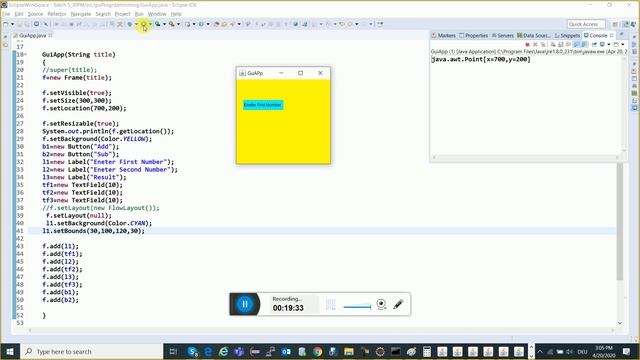This screenshot has width=640, height=360.
Task: Click the Save toolbar icon
Action: pos(19,24)
